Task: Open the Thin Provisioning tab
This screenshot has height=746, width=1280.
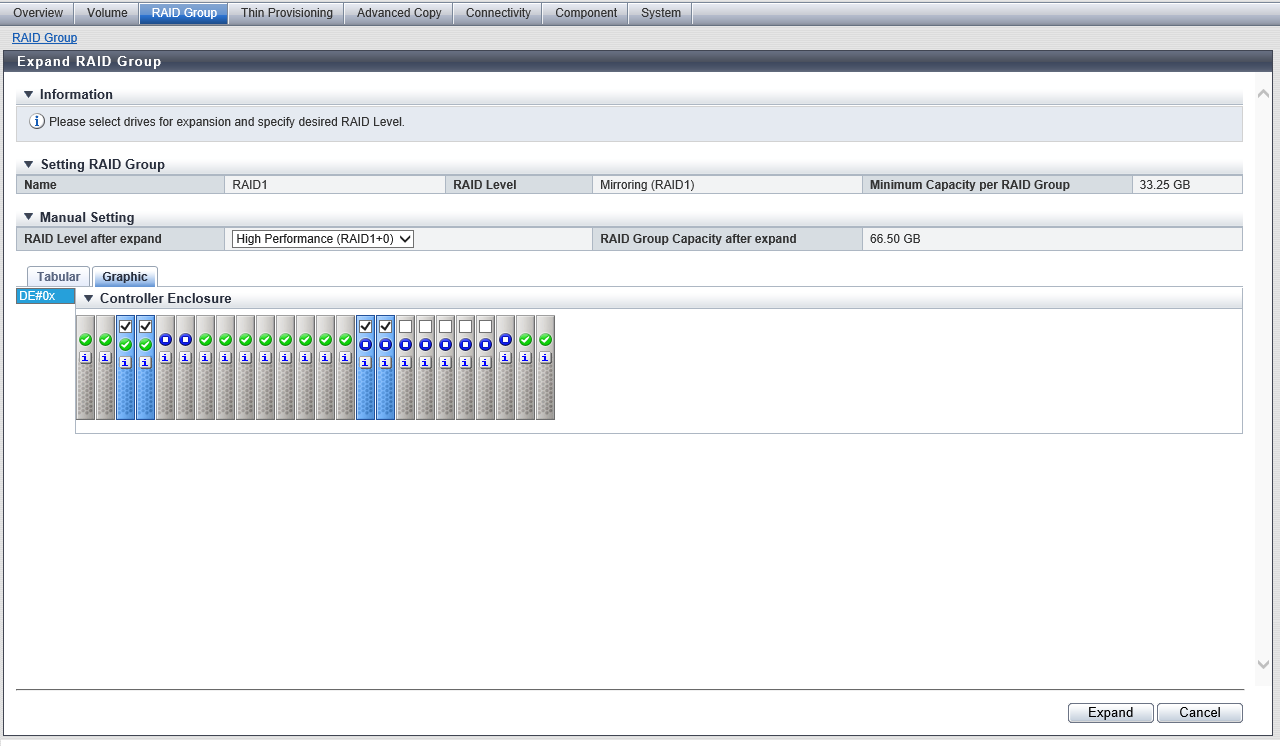Action: (286, 13)
